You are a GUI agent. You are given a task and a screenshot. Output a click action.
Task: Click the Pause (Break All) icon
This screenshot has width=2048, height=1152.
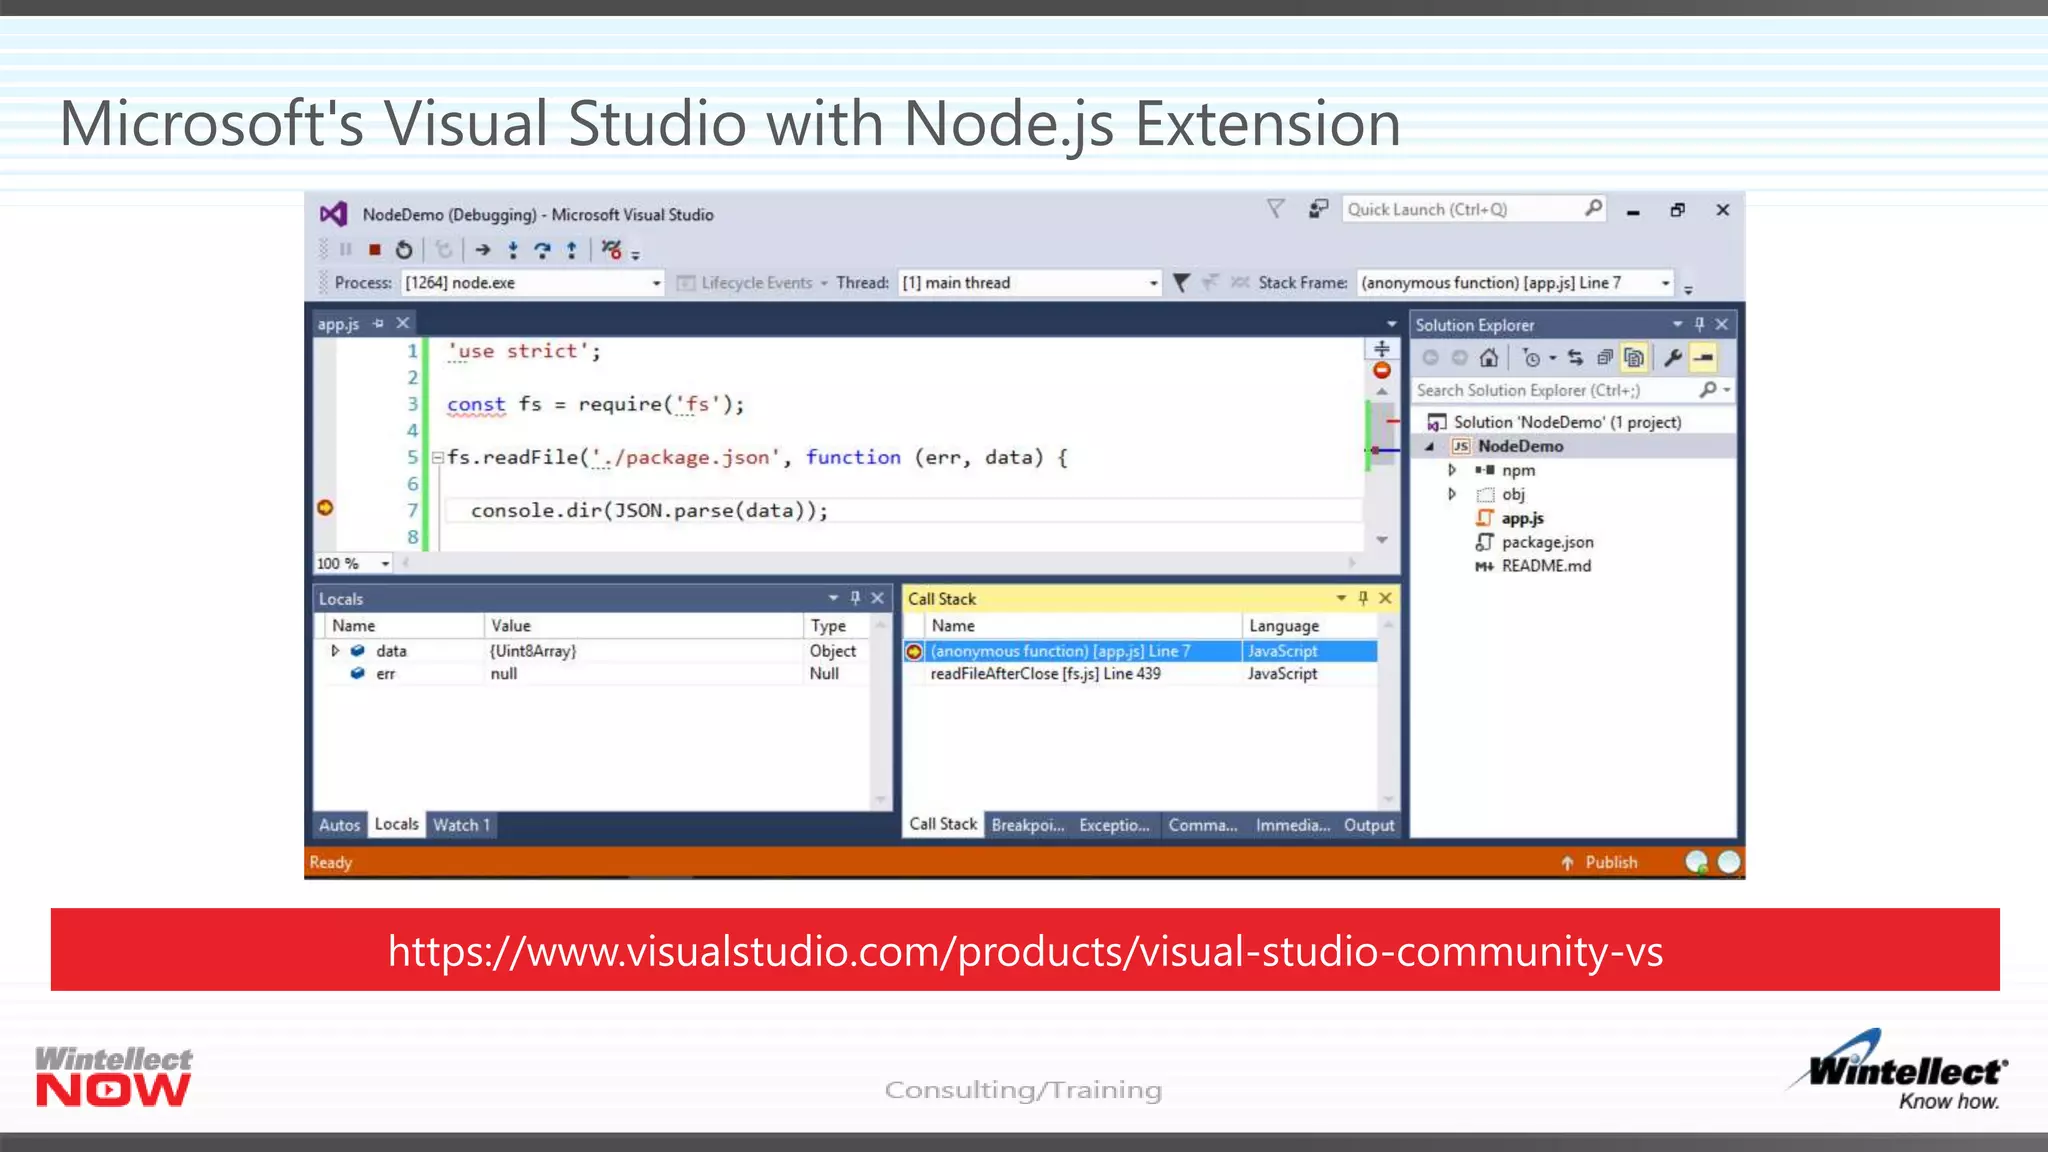346,250
